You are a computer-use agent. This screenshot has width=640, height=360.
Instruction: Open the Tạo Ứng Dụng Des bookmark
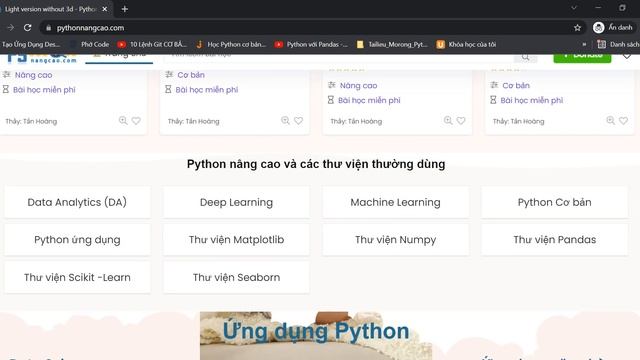click(31, 44)
